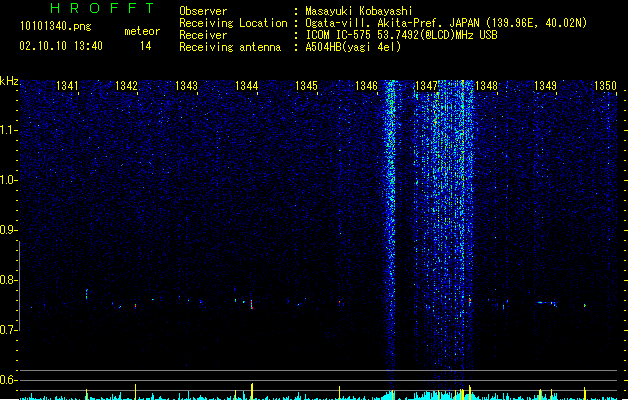The image size is (629, 400).
Task: Select the file name 10101340.png
Action: (x=56, y=26)
